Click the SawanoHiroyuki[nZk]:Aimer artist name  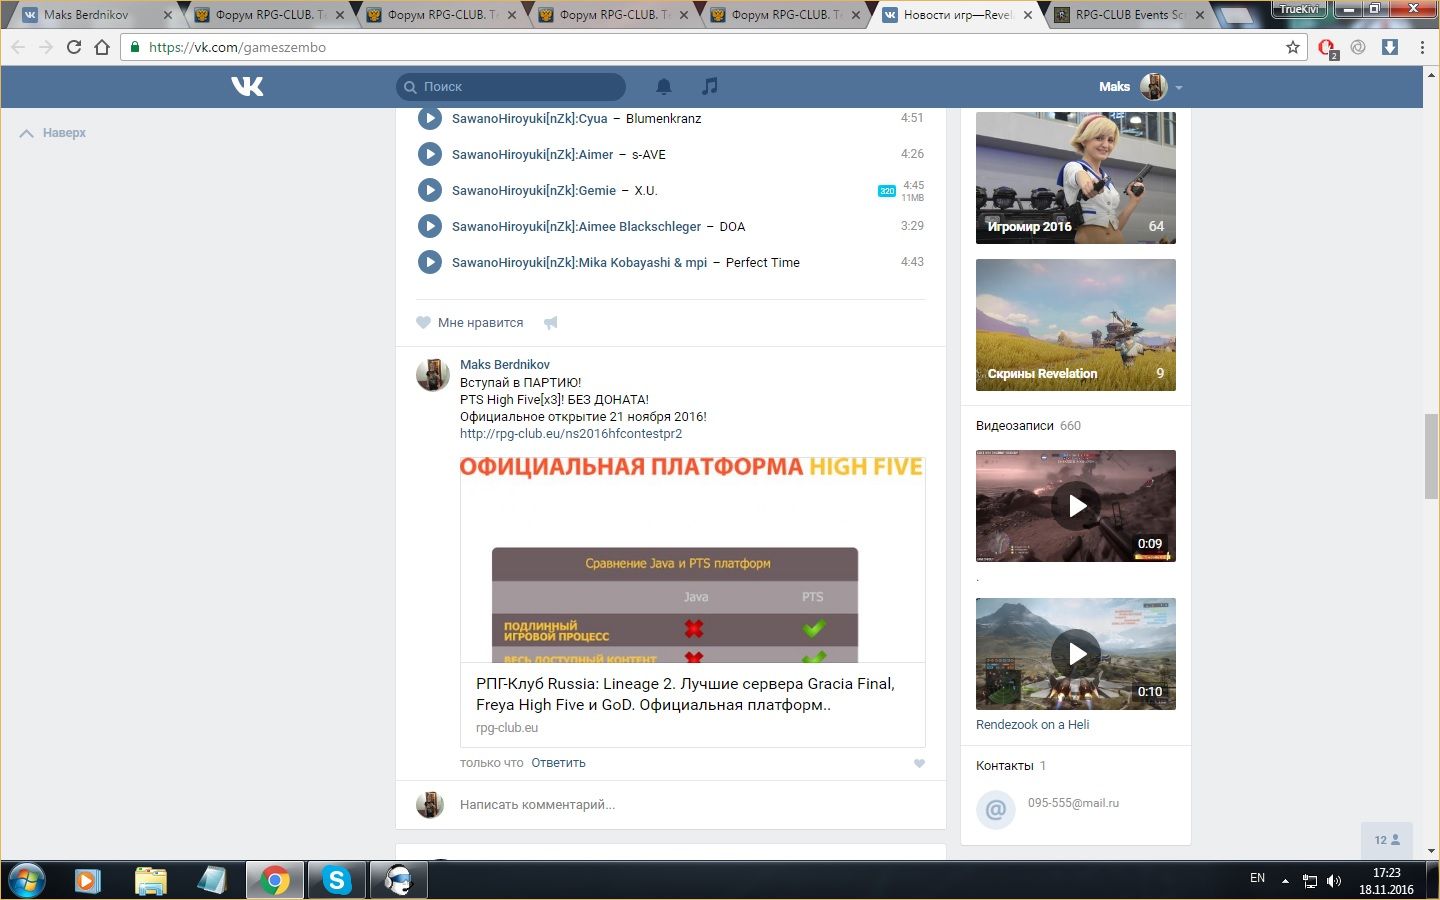(x=533, y=155)
